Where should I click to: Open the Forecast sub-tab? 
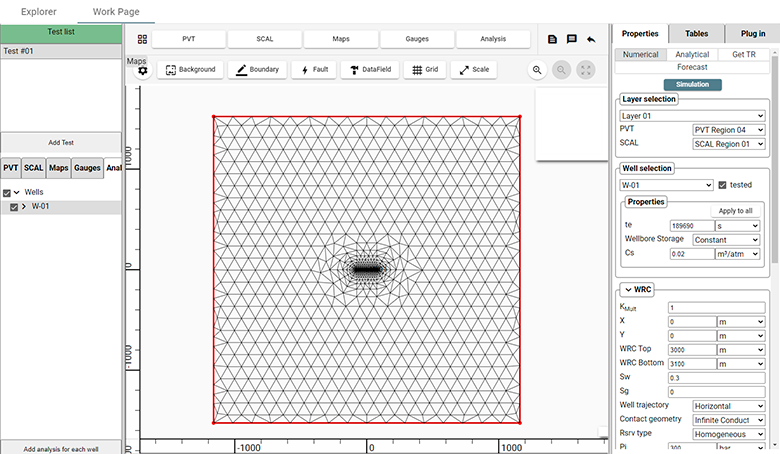692,67
